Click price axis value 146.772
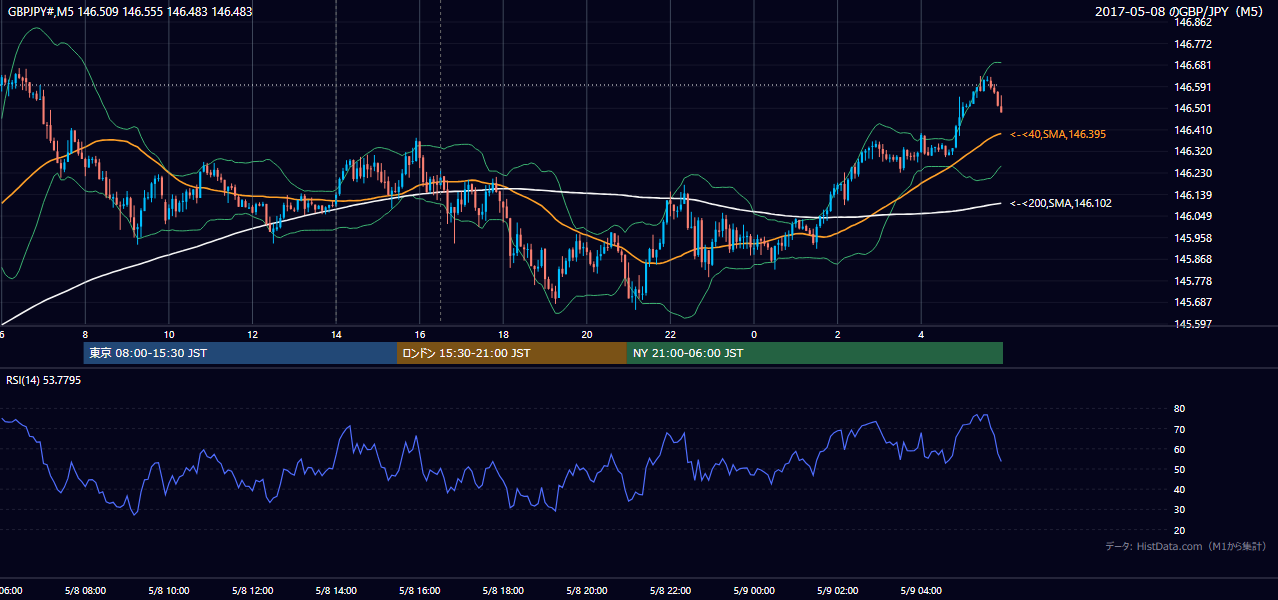Image resolution: width=1278 pixels, height=600 pixels. (1193, 44)
